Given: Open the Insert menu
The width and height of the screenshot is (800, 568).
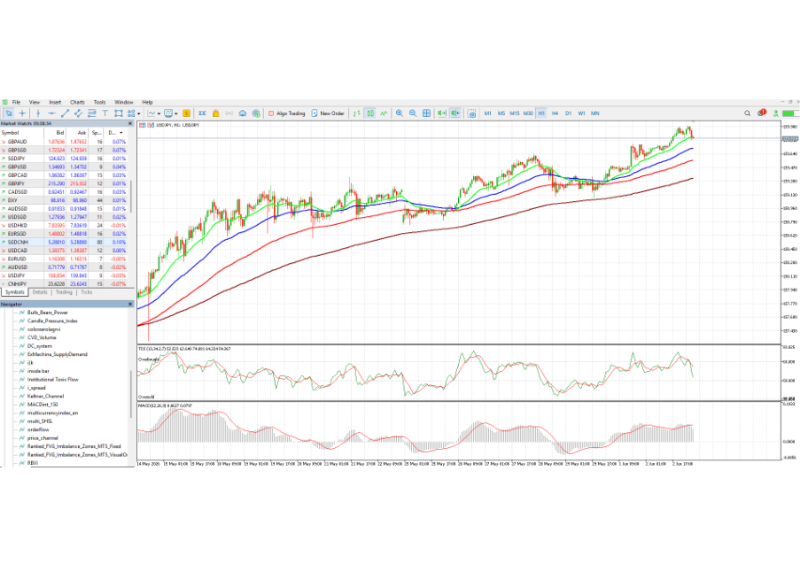Looking at the screenshot, I should [55, 102].
